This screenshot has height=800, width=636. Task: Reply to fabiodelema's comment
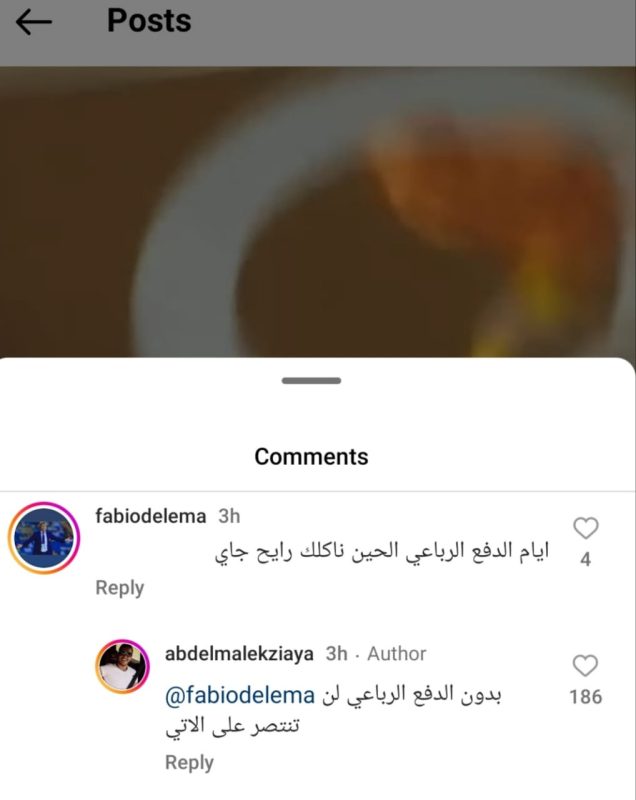pos(120,588)
